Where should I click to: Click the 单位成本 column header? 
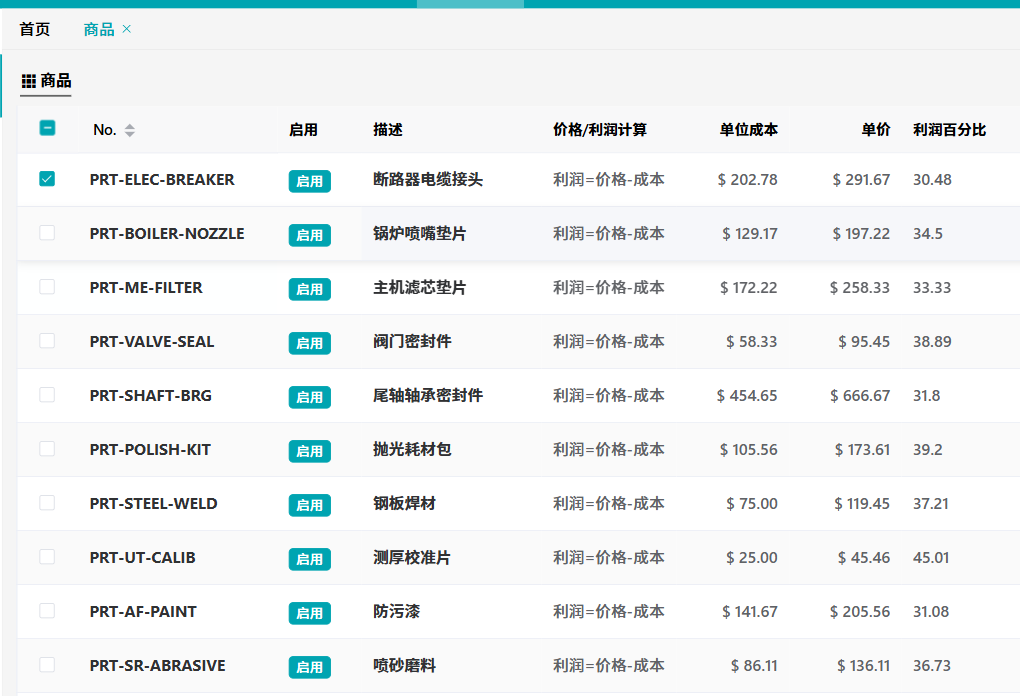748,130
